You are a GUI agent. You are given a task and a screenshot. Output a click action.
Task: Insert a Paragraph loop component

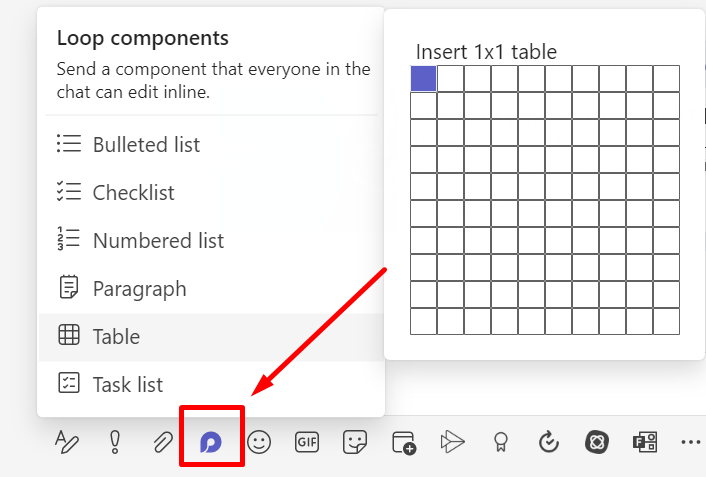point(139,289)
